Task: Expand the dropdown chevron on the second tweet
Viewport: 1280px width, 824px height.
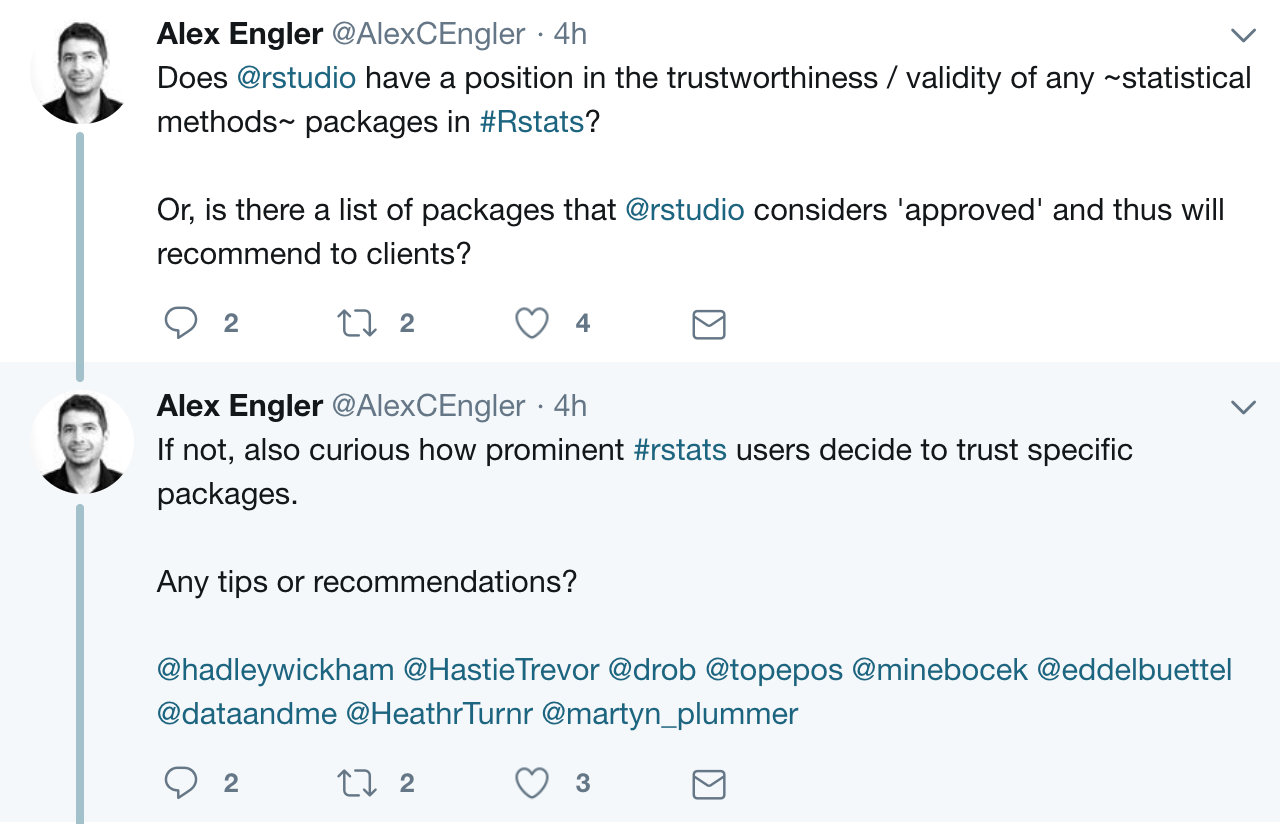Action: click(x=1243, y=407)
